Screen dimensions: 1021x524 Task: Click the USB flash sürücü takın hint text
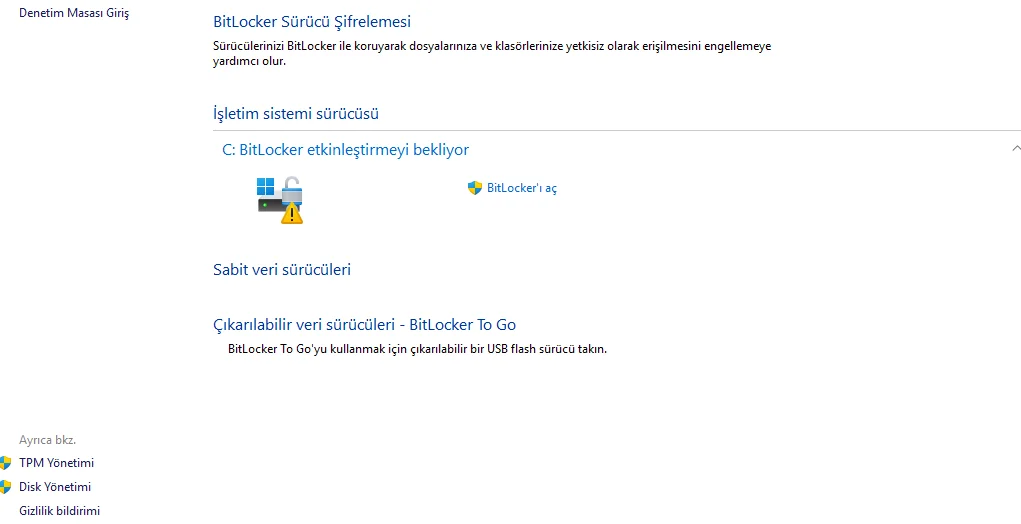click(417, 349)
